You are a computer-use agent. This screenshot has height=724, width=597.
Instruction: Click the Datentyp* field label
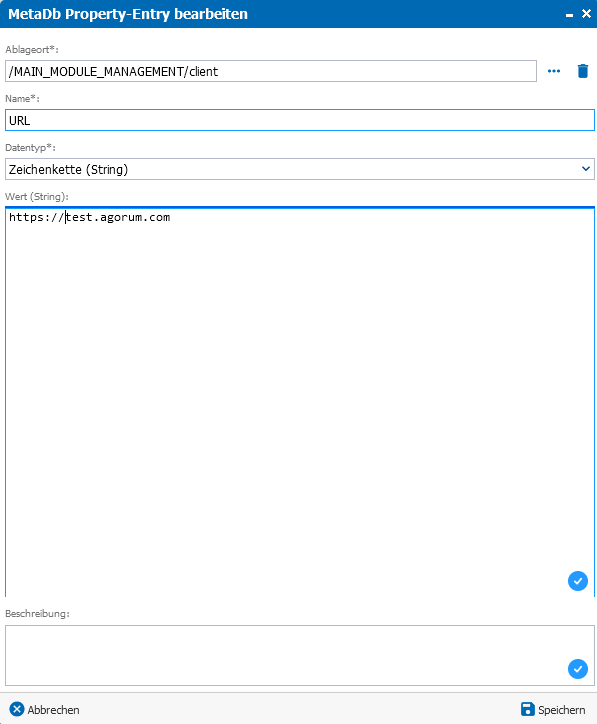tap(30, 148)
